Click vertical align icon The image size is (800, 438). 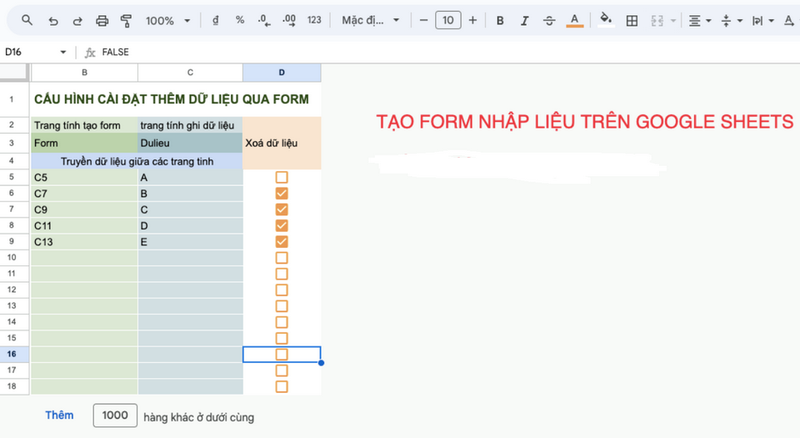726,21
